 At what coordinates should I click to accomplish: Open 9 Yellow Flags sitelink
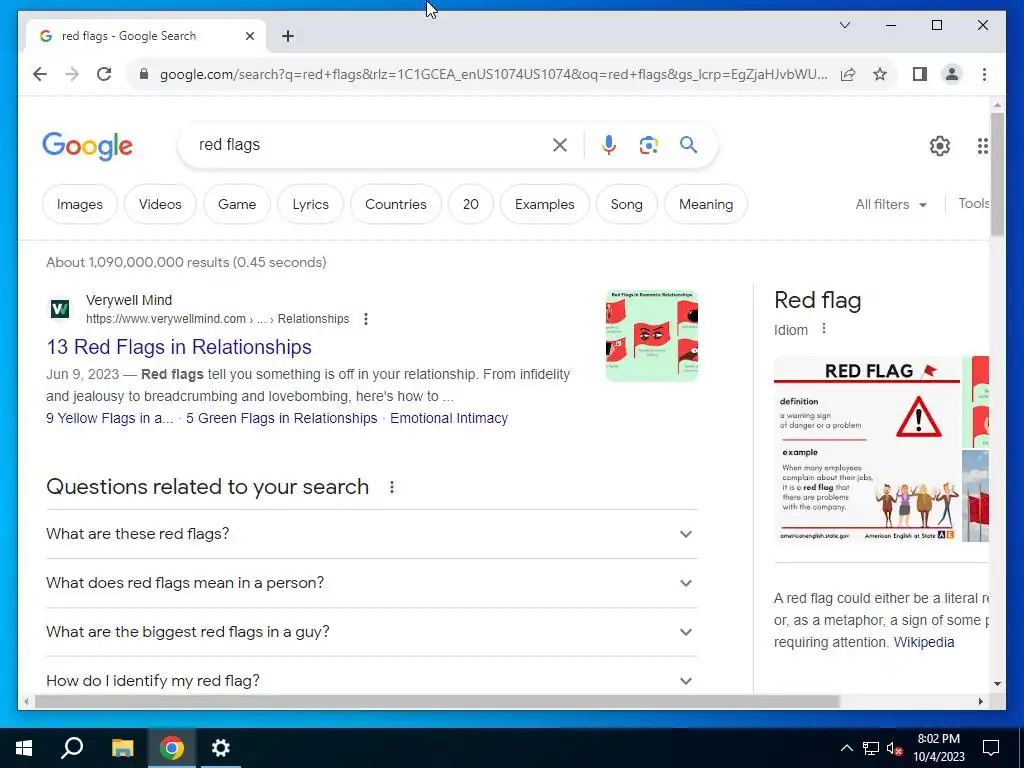(x=110, y=418)
